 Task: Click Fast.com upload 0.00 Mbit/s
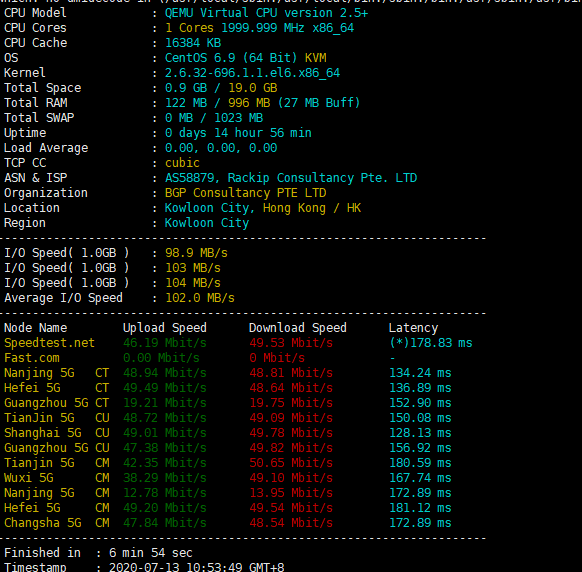point(161,358)
